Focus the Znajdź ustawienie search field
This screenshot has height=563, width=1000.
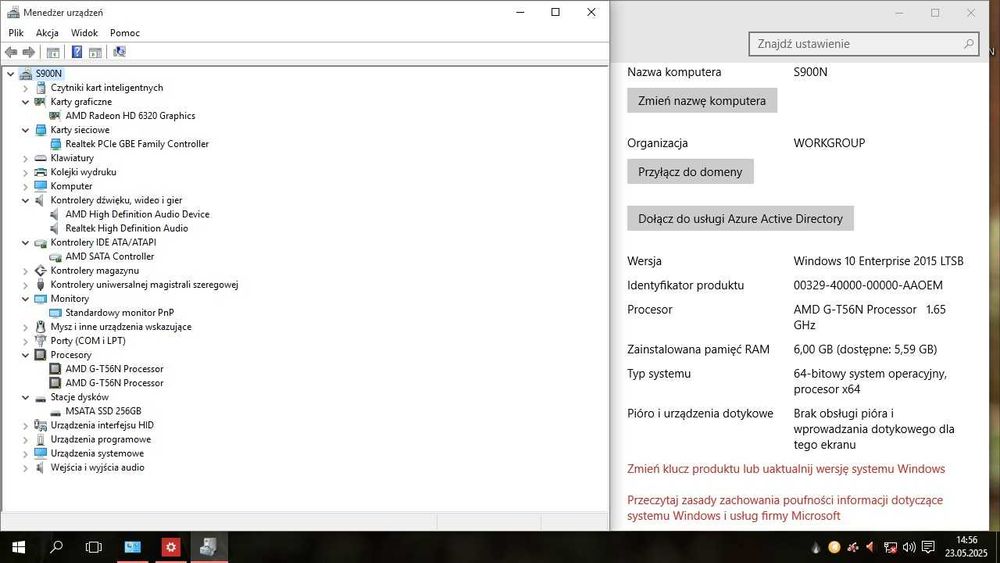coord(863,44)
